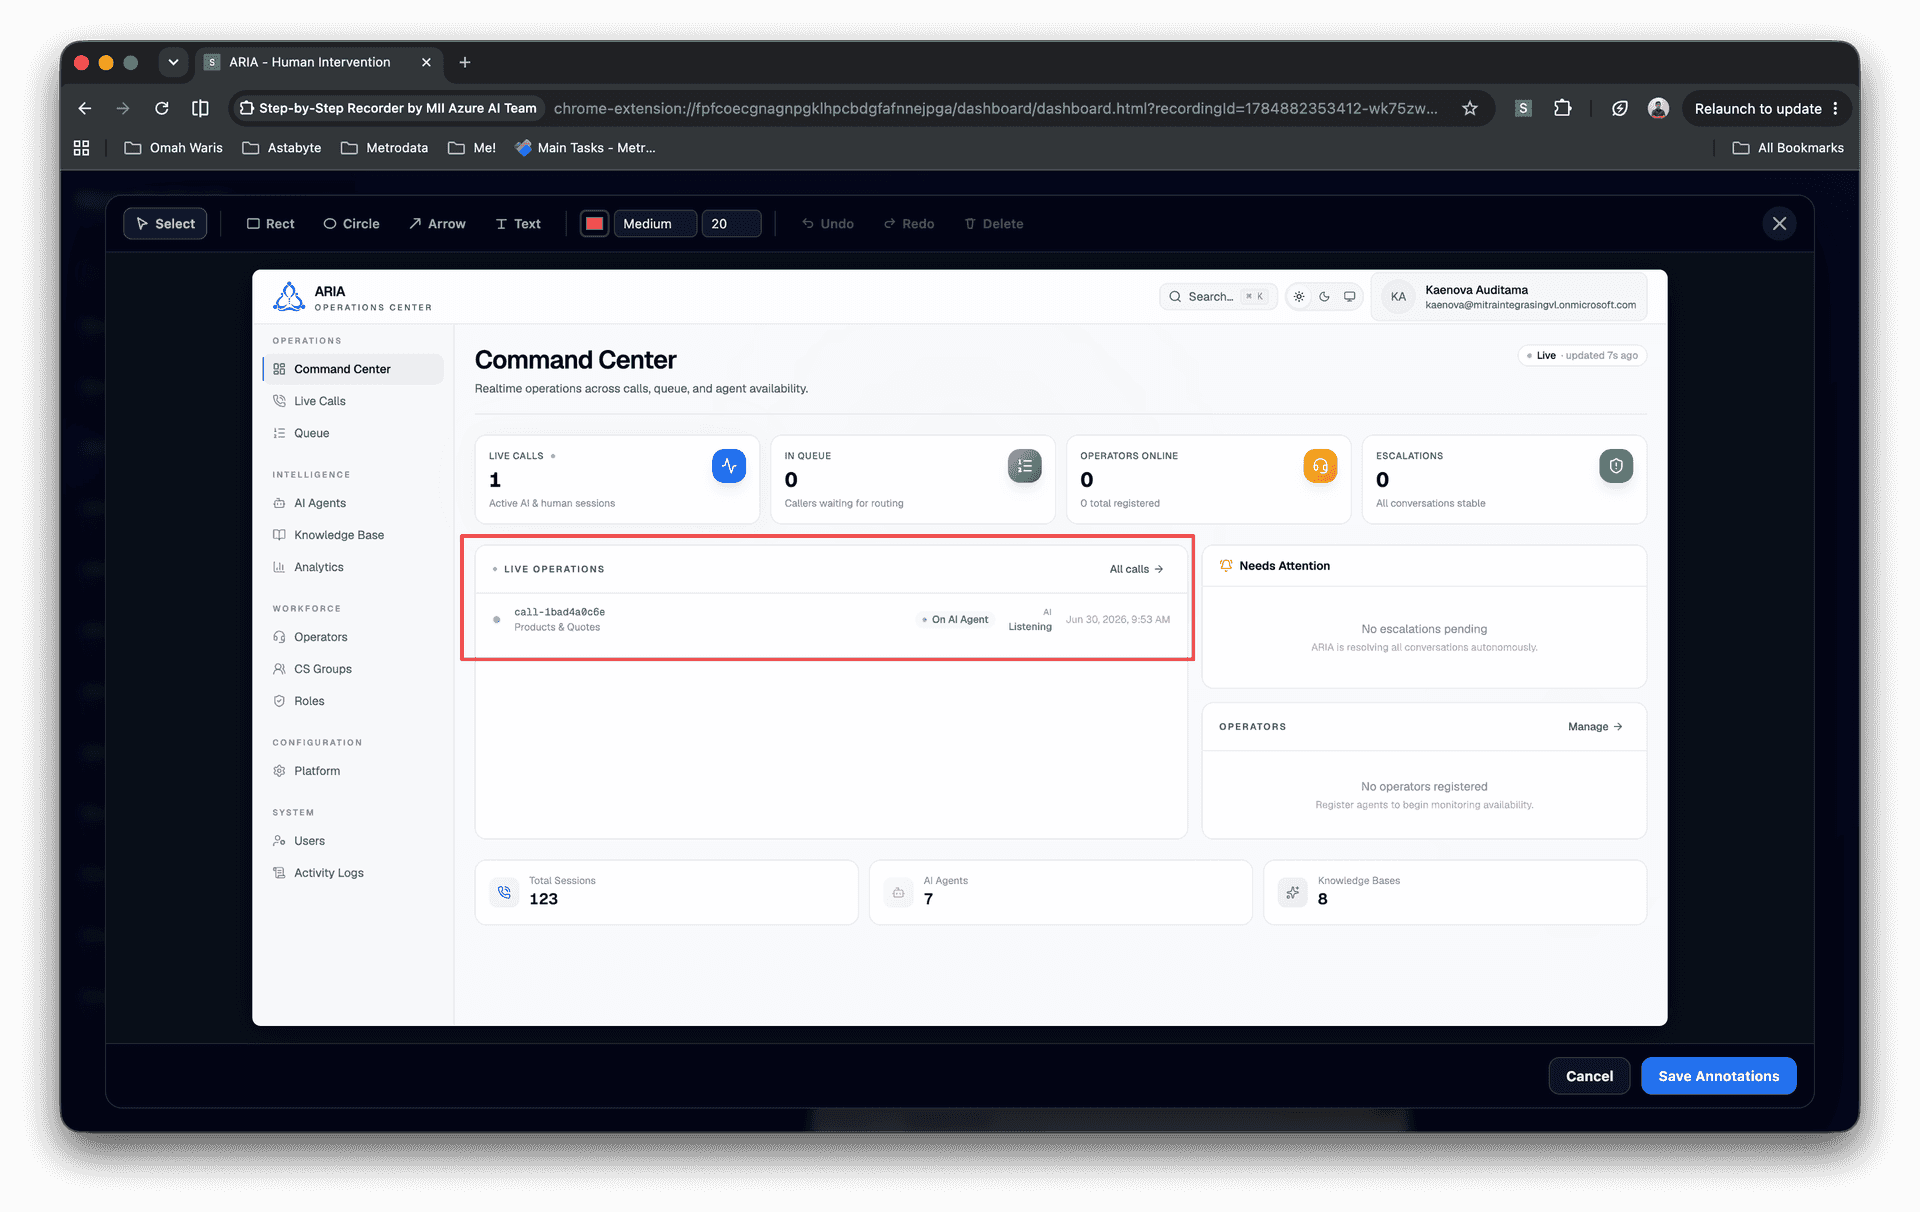Image resolution: width=1920 pixels, height=1212 pixels.
Task: Click the Delete annotation button
Action: tap(993, 224)
